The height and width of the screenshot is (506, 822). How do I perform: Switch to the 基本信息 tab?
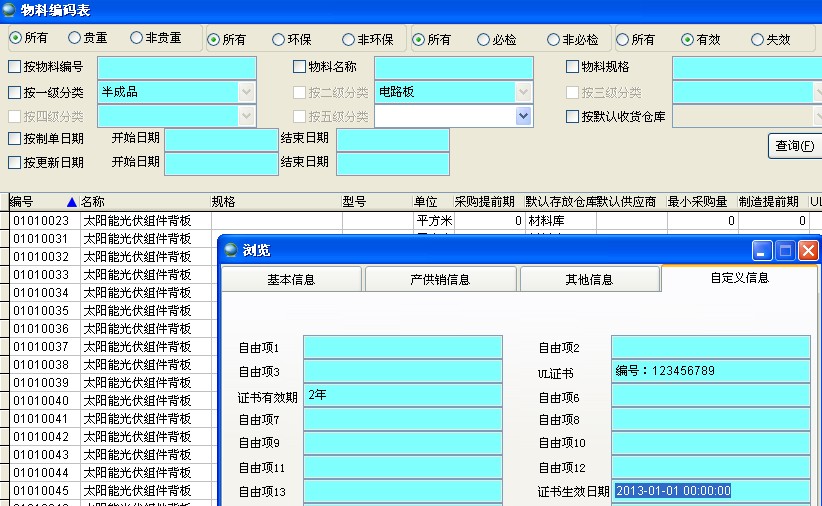(291, 280)
